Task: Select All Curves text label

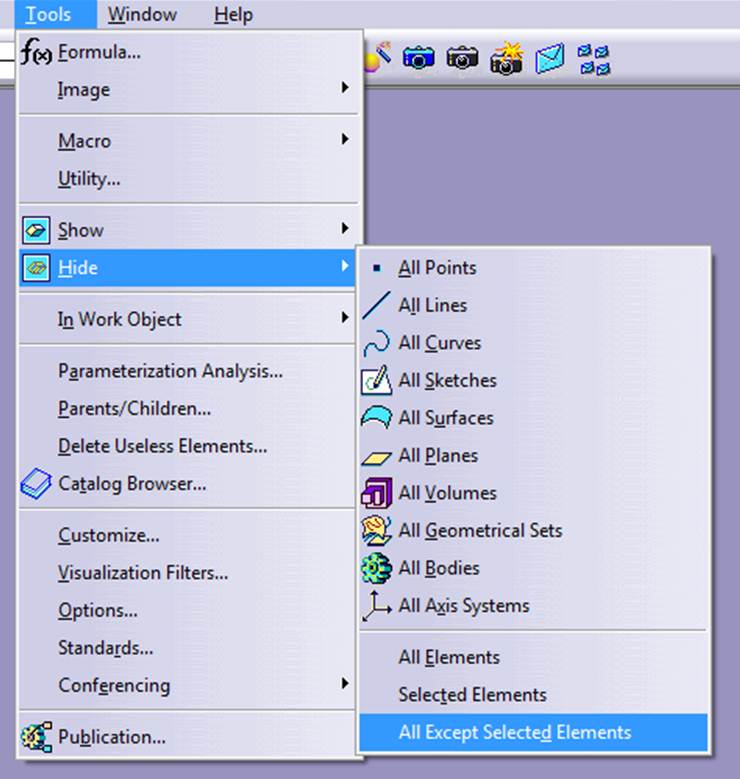Action: [x=440, y=343]
